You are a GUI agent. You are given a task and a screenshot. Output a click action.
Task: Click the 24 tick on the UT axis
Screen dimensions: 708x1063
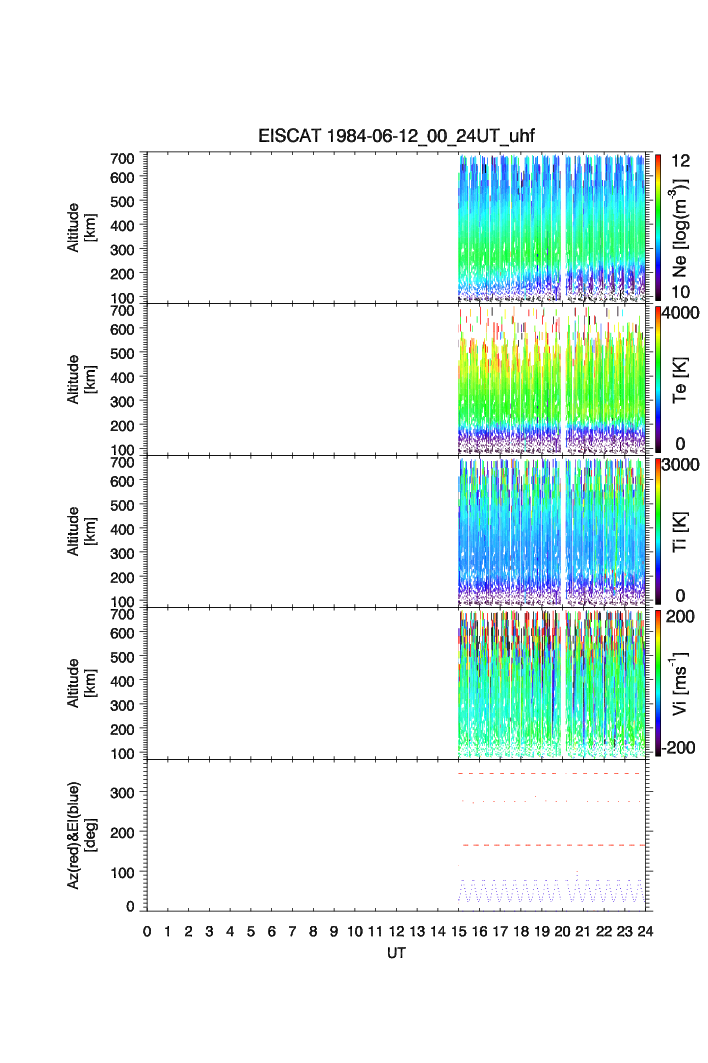tap(645, 932)
